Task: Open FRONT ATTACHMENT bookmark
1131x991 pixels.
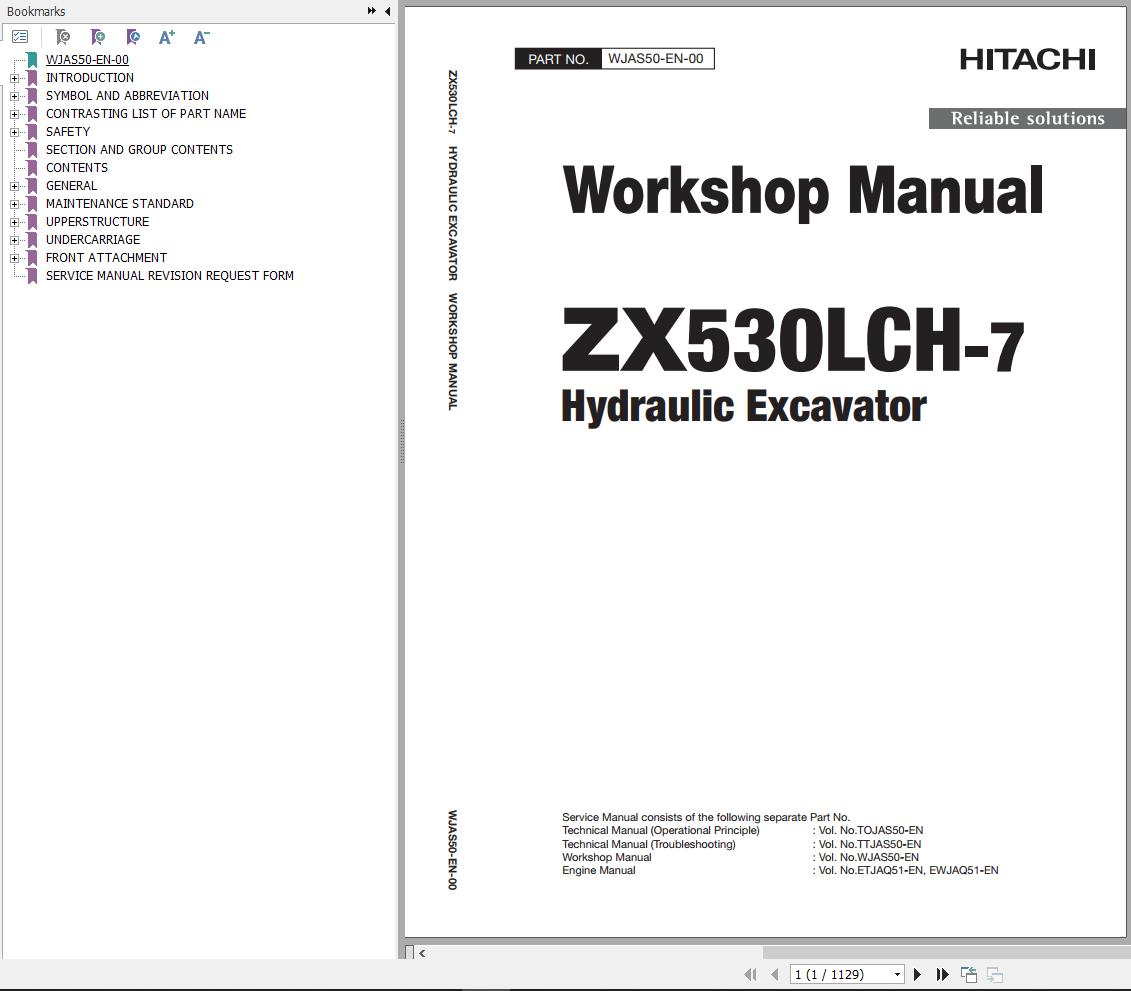Action: point(106,258)
